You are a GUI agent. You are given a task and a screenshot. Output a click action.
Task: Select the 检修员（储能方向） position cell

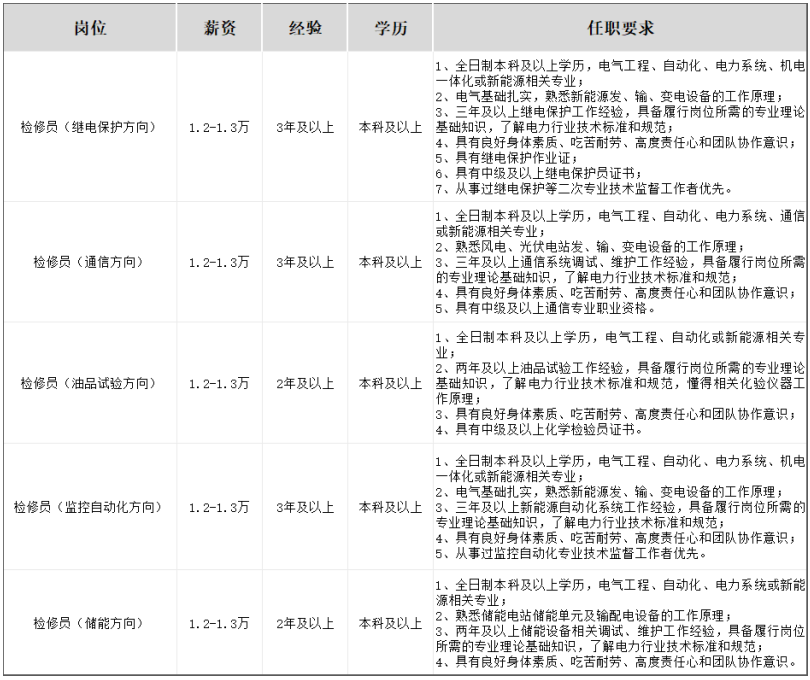[x=88, y=623]
